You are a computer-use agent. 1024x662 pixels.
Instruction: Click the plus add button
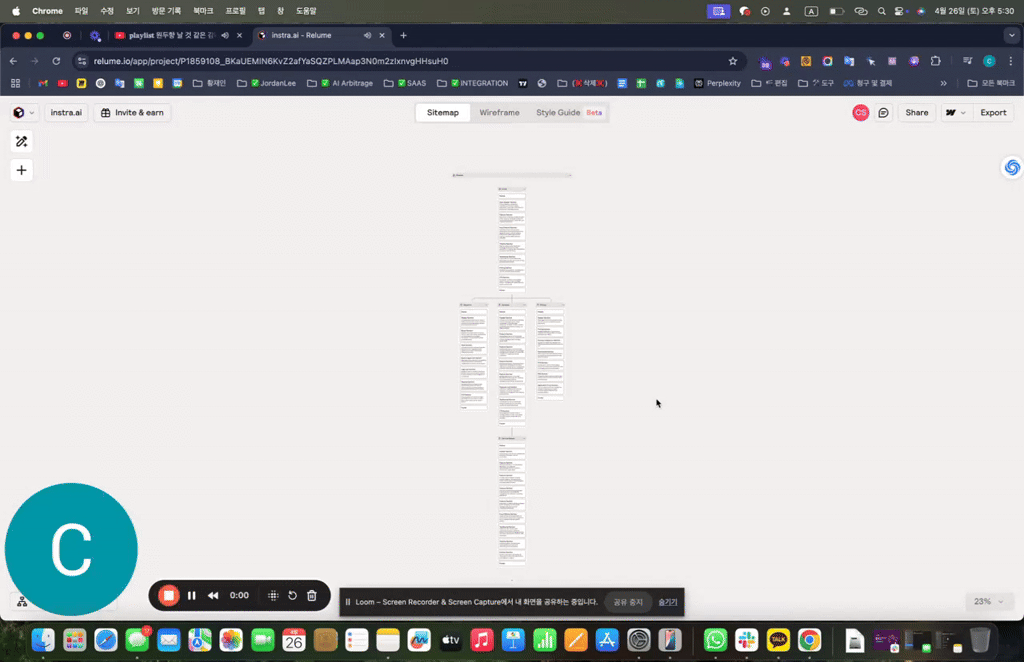click(21, 170)
